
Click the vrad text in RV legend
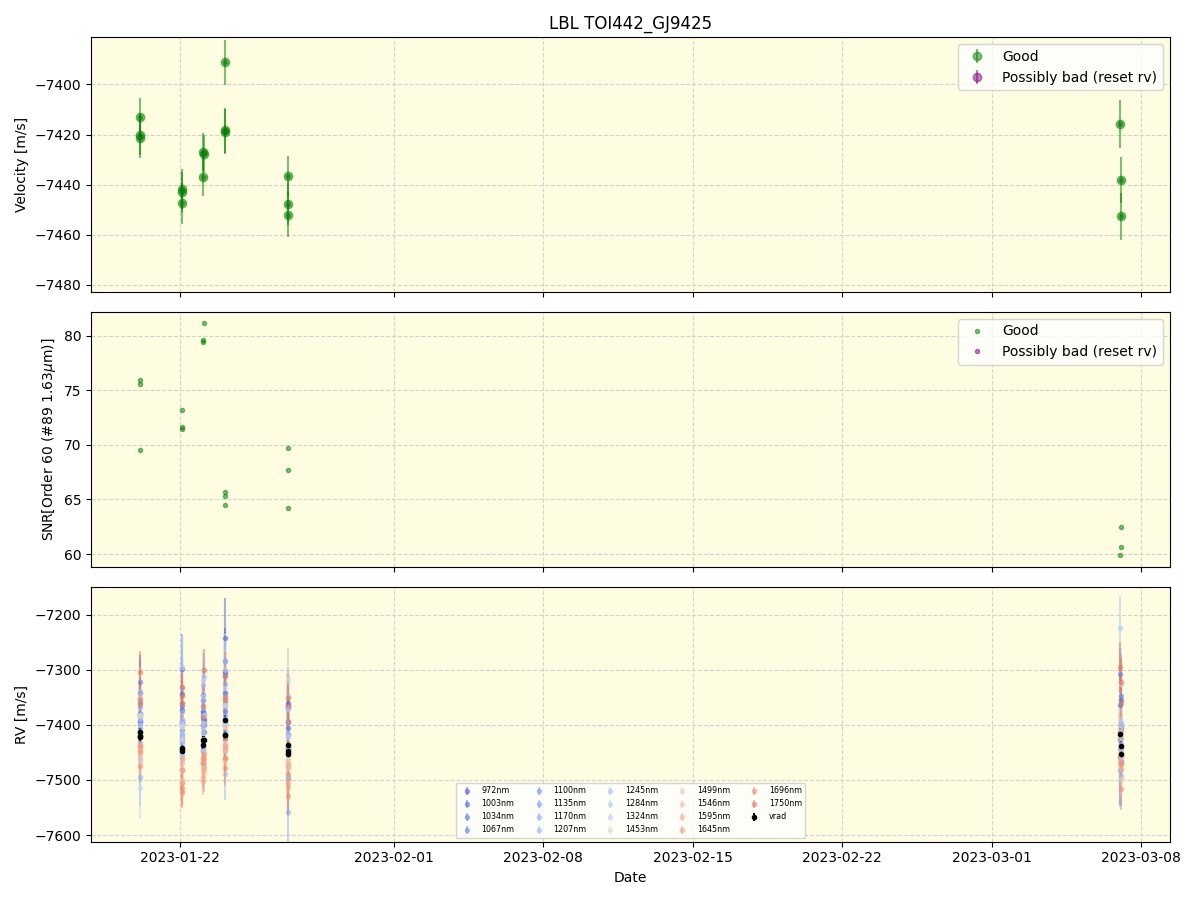point(777,816)
